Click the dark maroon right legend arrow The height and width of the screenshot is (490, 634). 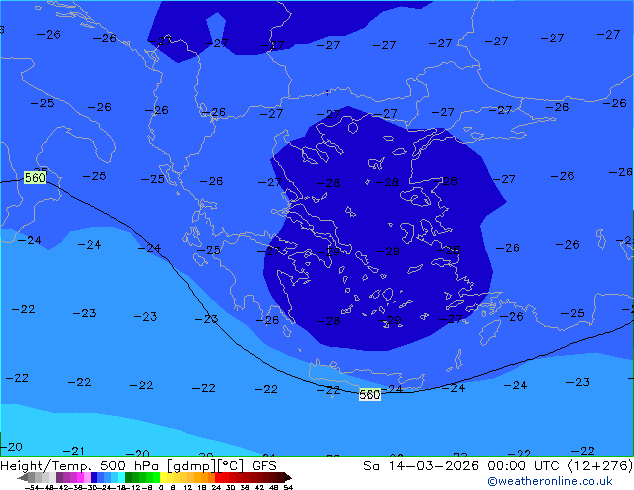pos(288,477)
